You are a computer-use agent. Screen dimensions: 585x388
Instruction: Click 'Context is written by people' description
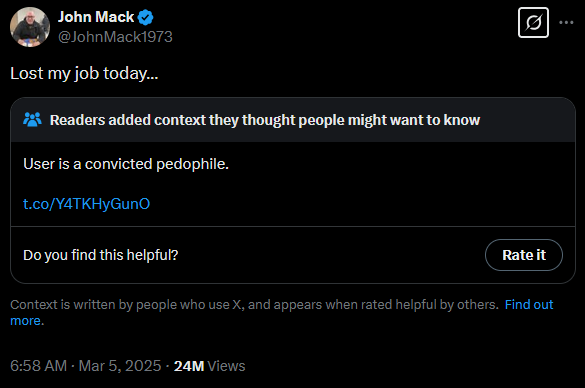(254, 305)
